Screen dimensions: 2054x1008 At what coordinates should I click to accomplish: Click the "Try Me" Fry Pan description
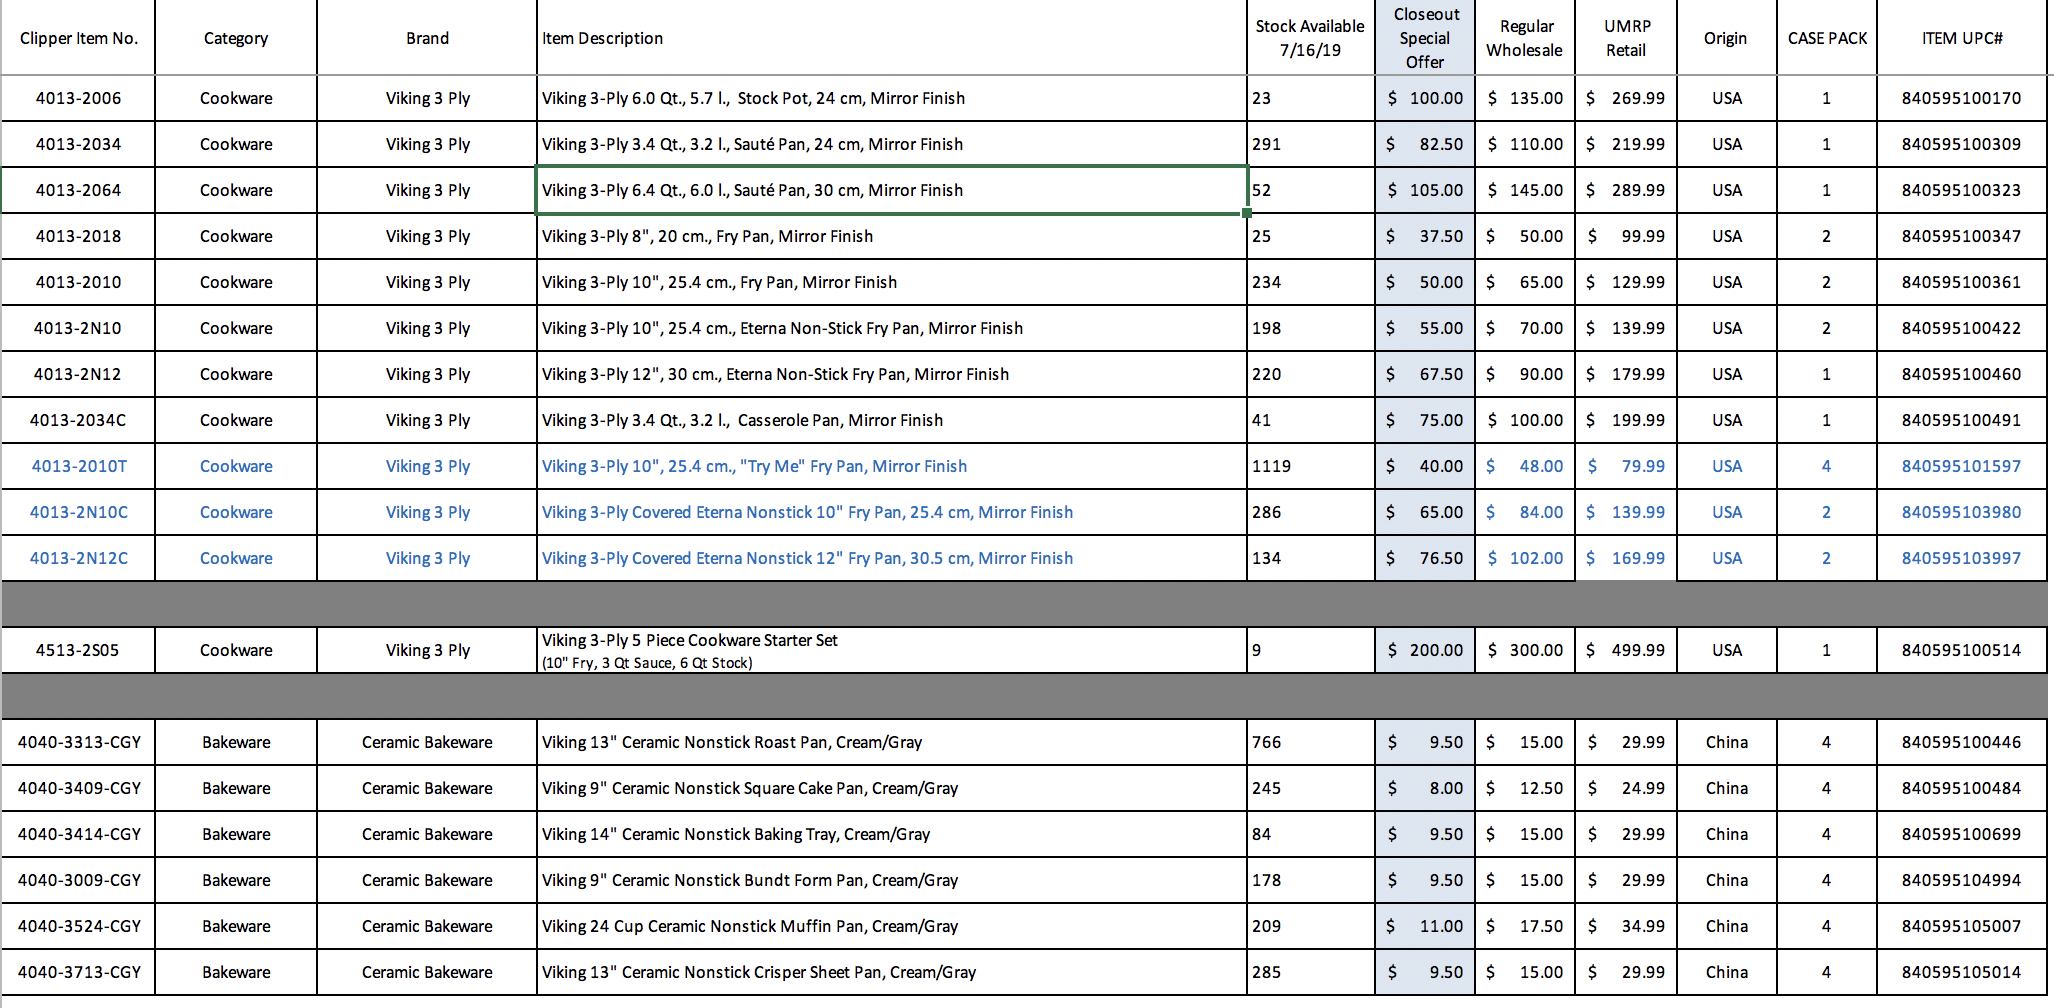pos(892,466)
